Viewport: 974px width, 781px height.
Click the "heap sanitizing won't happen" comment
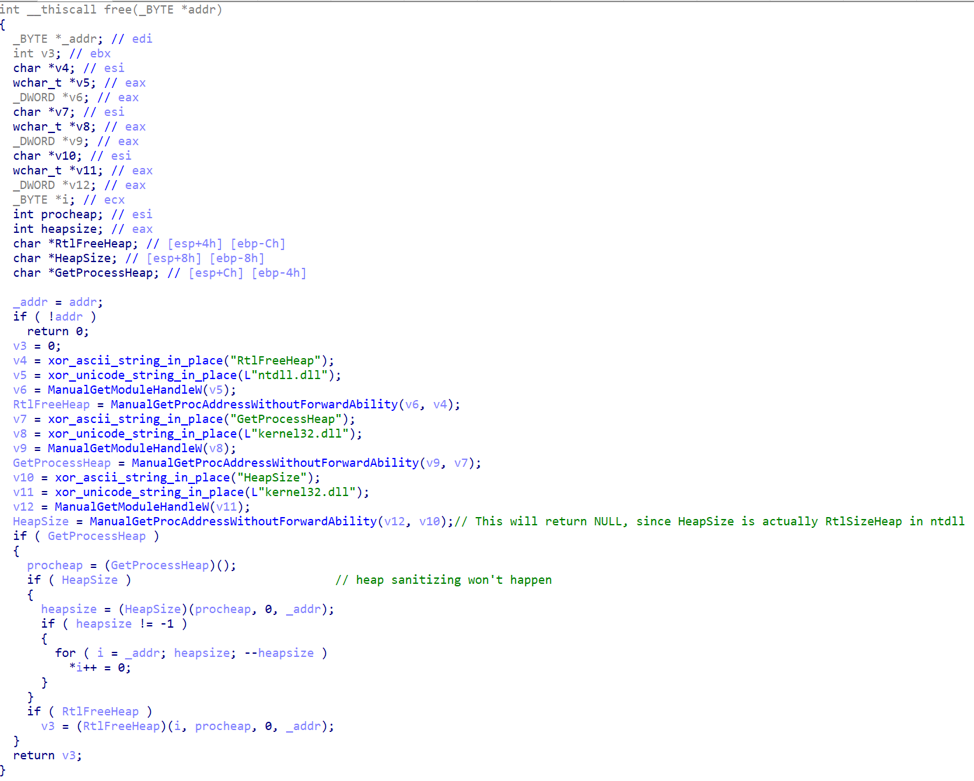point(444,580)
